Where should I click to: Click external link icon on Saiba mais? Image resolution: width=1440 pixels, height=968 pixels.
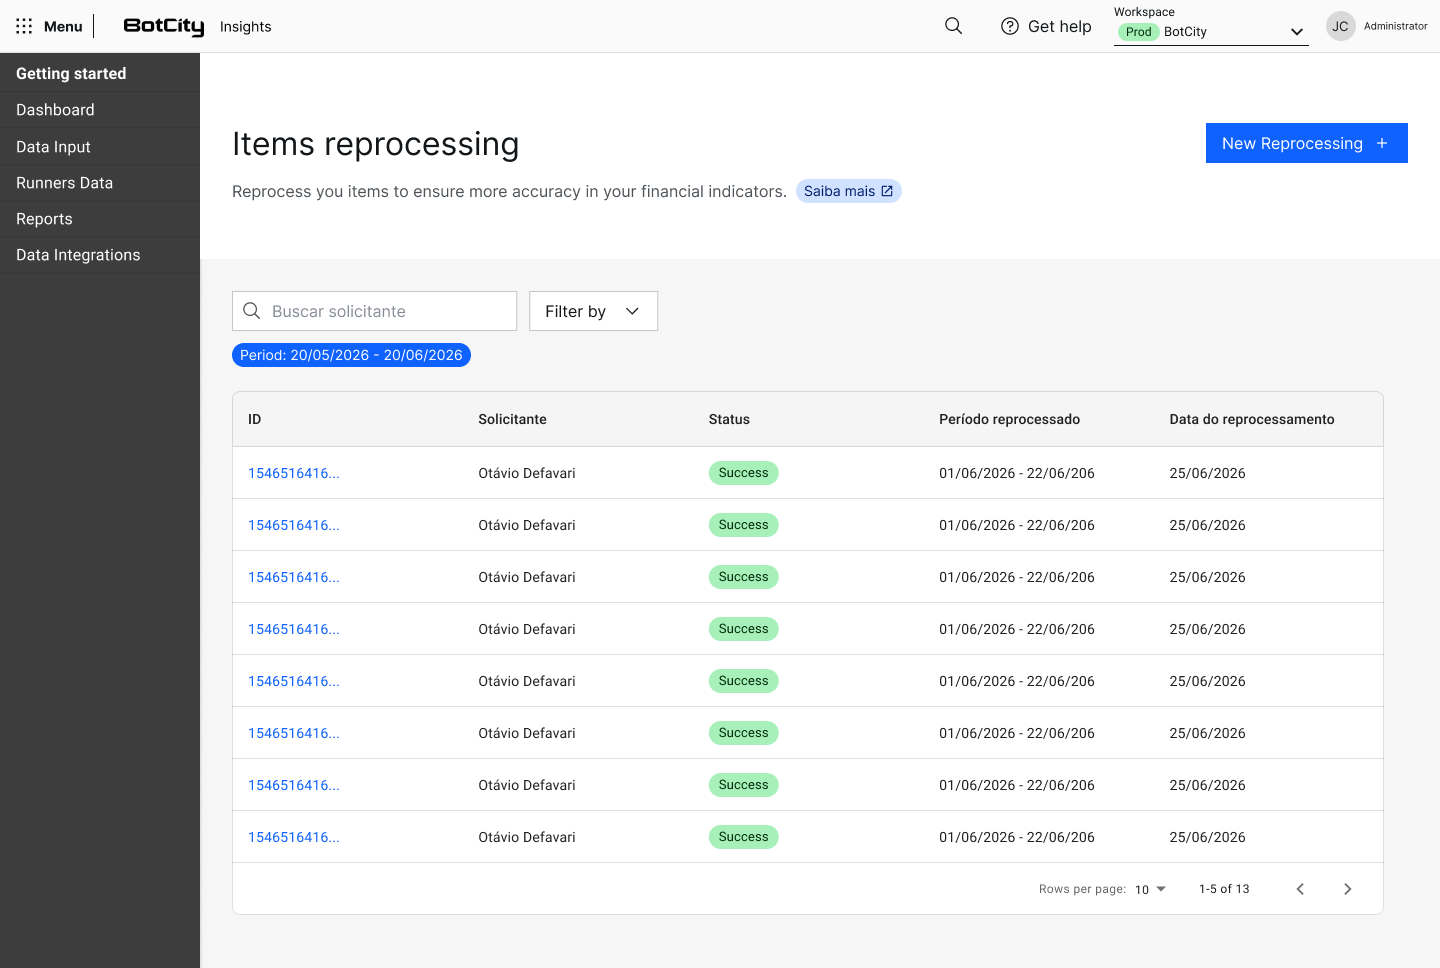point(887,191)
